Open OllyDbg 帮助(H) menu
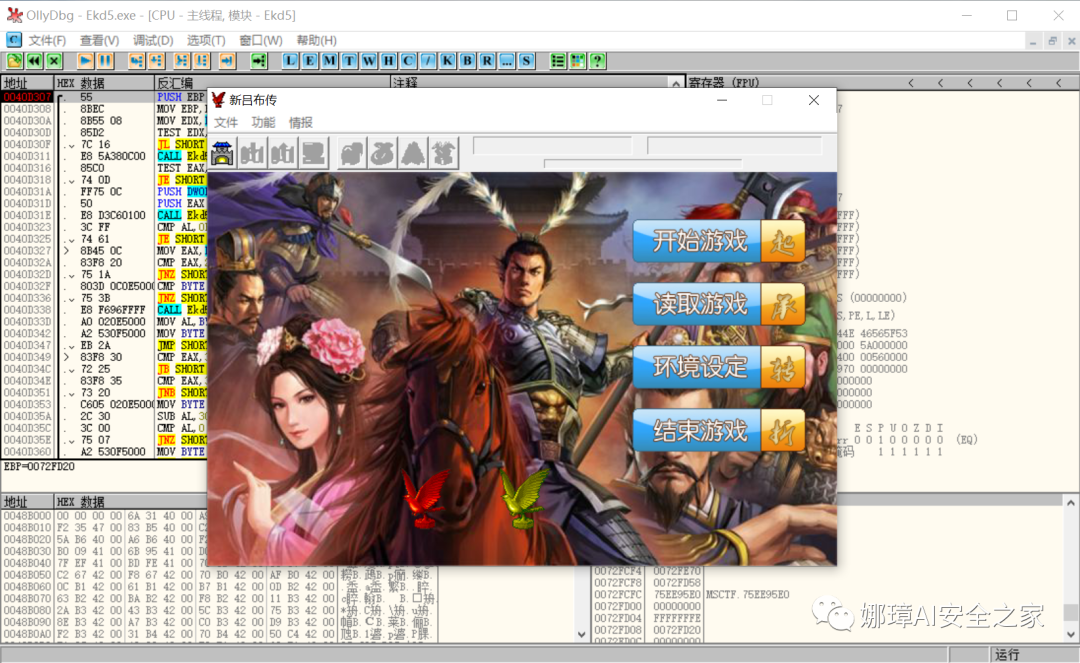The width and height of the screenshot is (1080, 663). (316, 41)
